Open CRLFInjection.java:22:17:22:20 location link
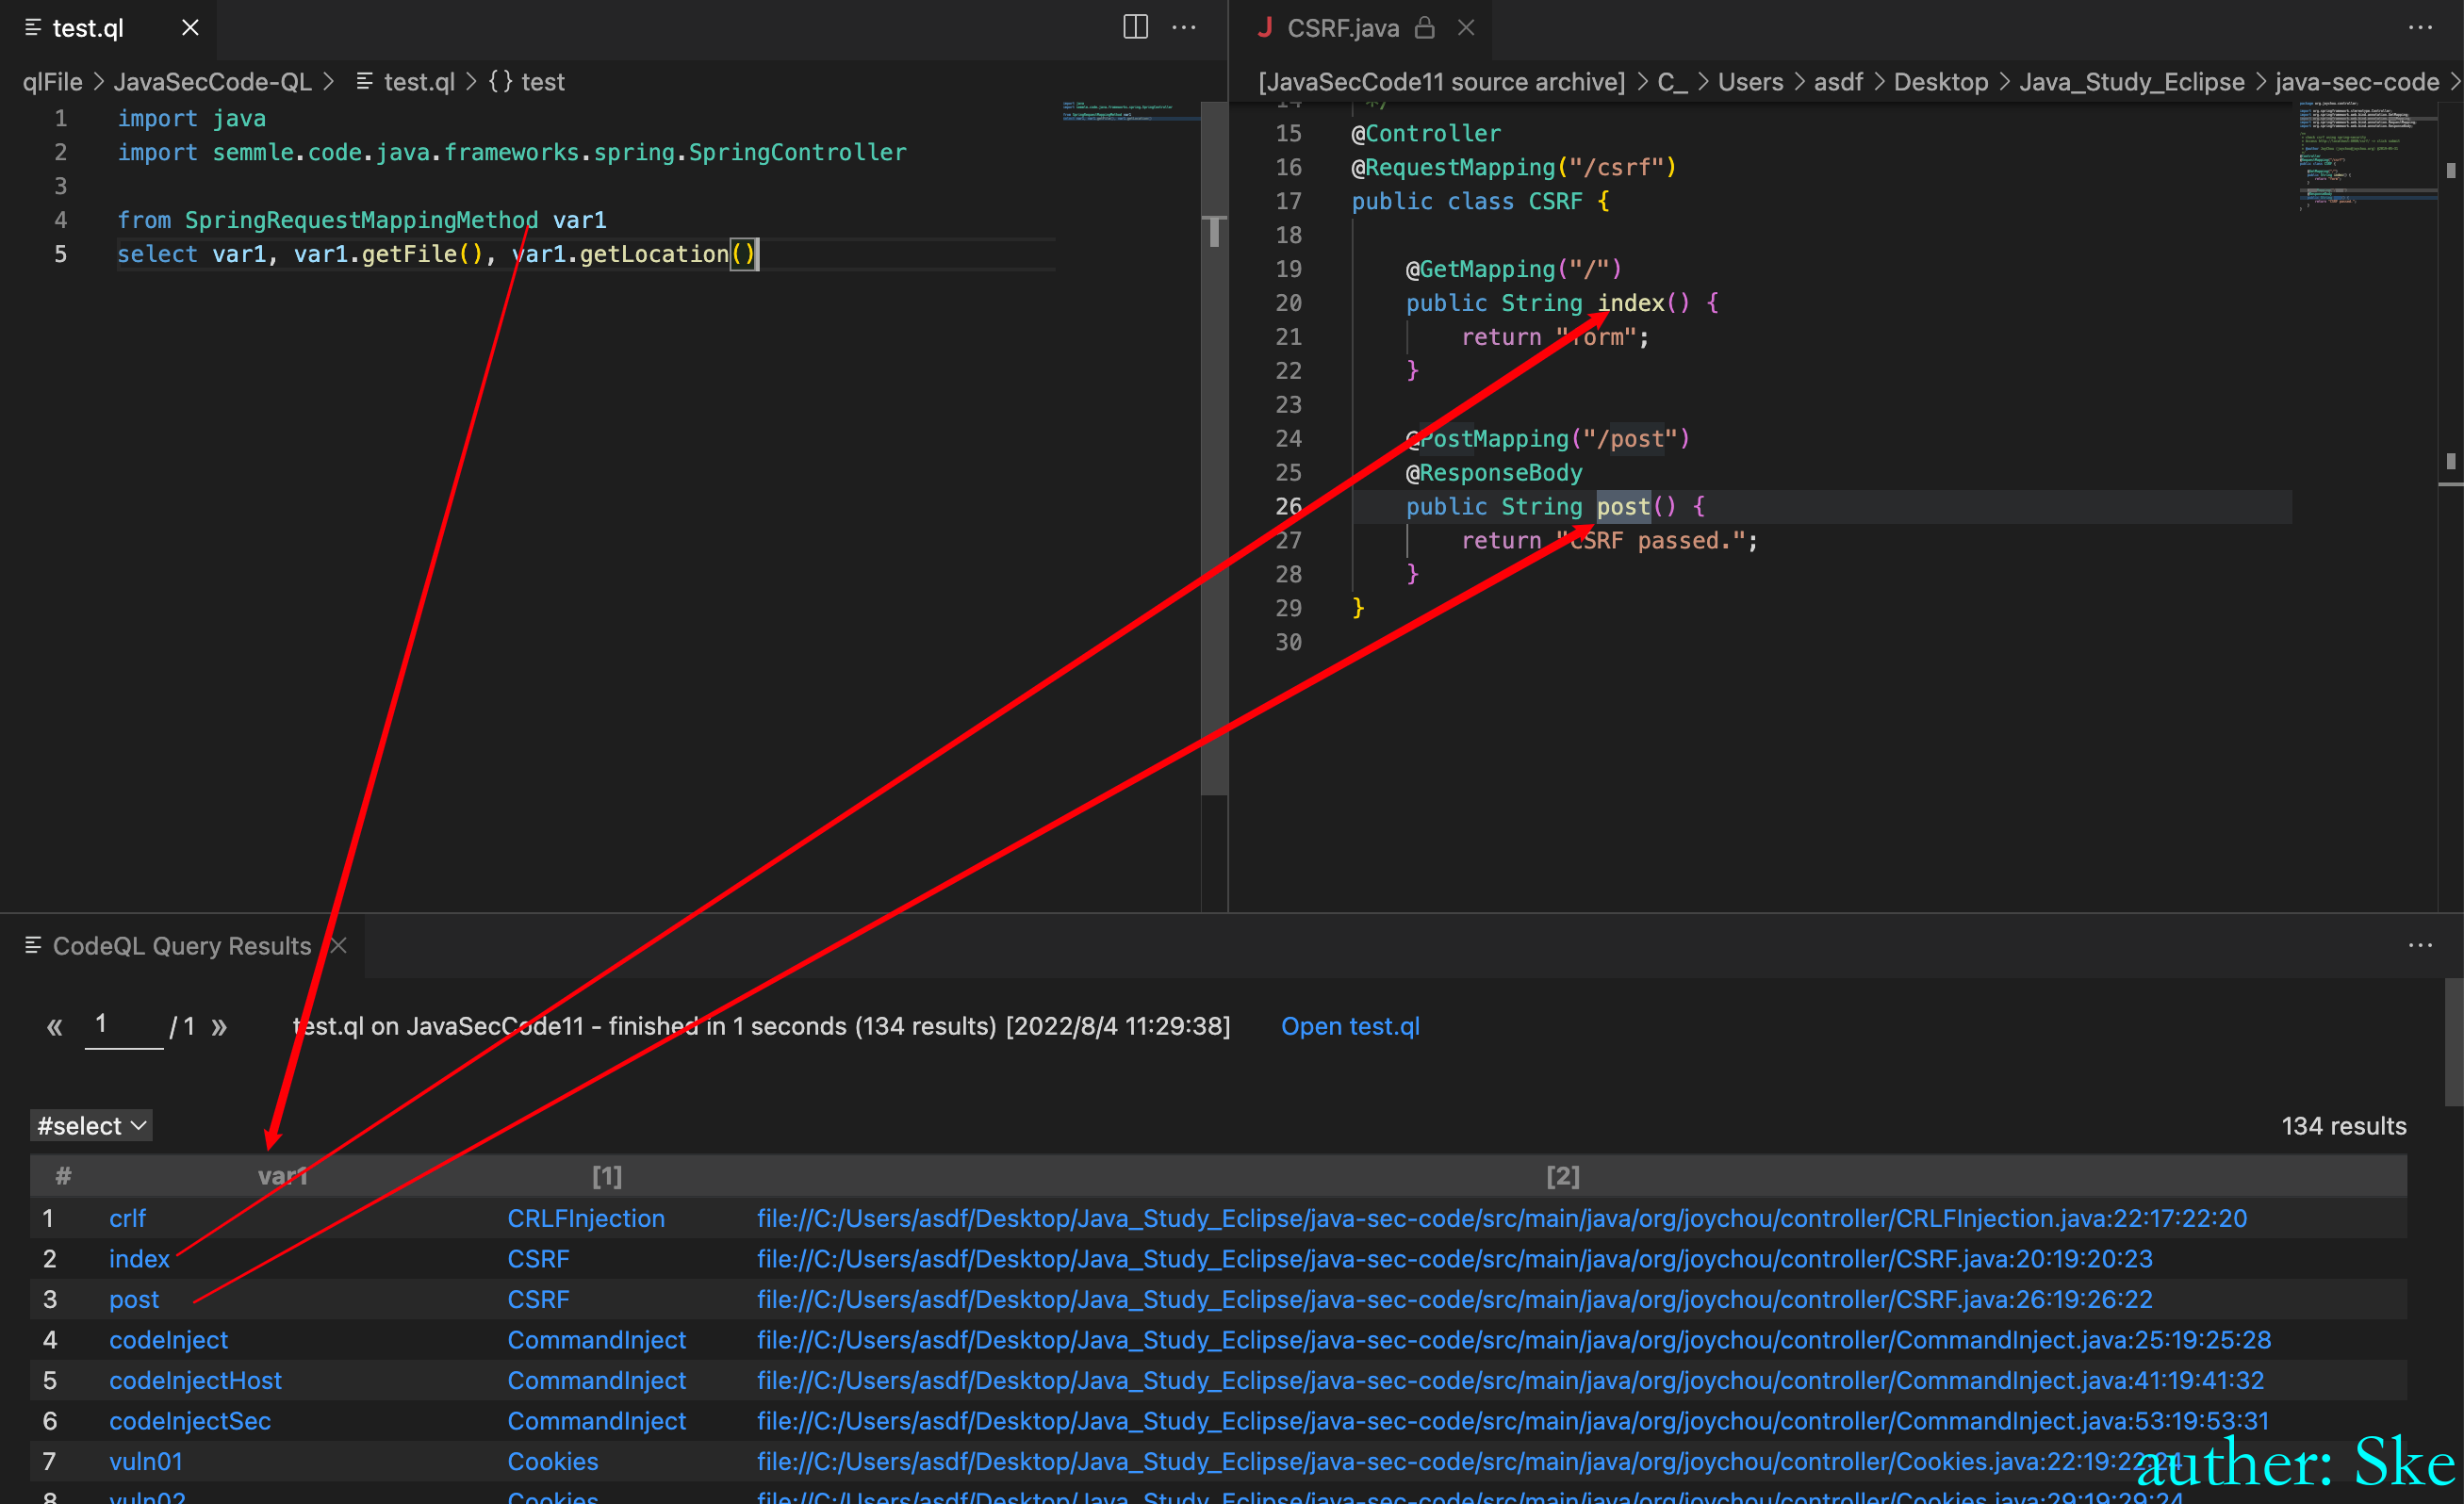The height and width of the screenshot is (1504, 2464). 1502,1219
